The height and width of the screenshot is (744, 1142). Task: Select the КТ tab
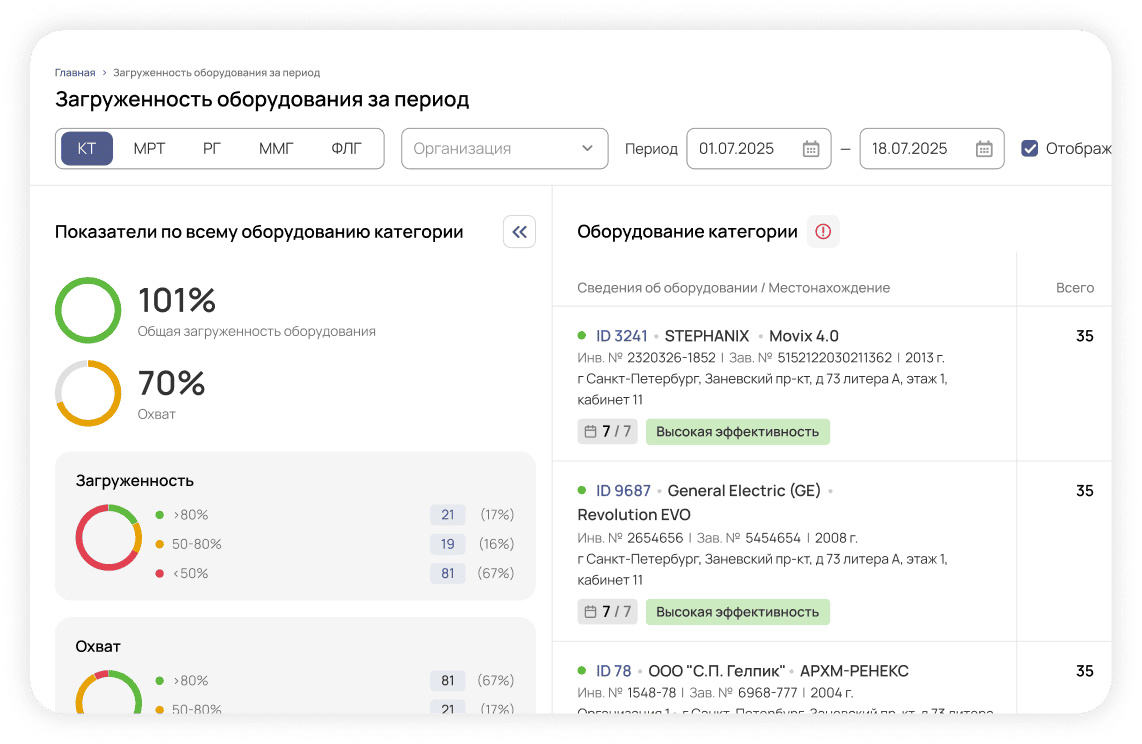[87, 149]
